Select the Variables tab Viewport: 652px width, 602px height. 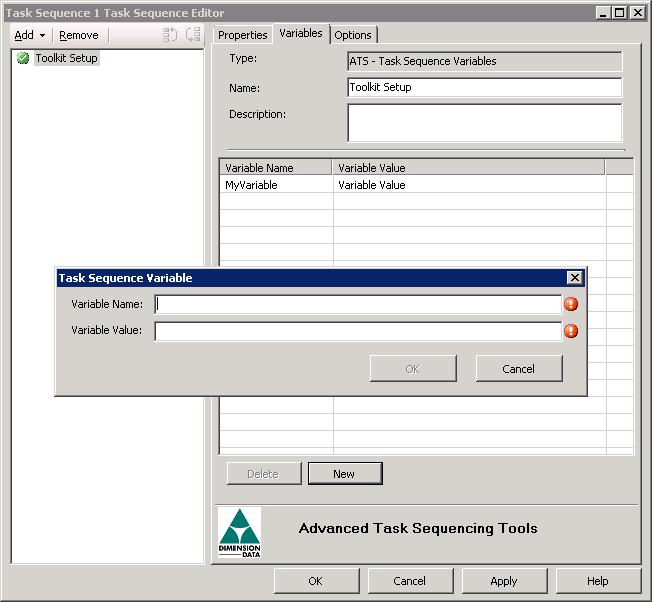click(301, 33)
